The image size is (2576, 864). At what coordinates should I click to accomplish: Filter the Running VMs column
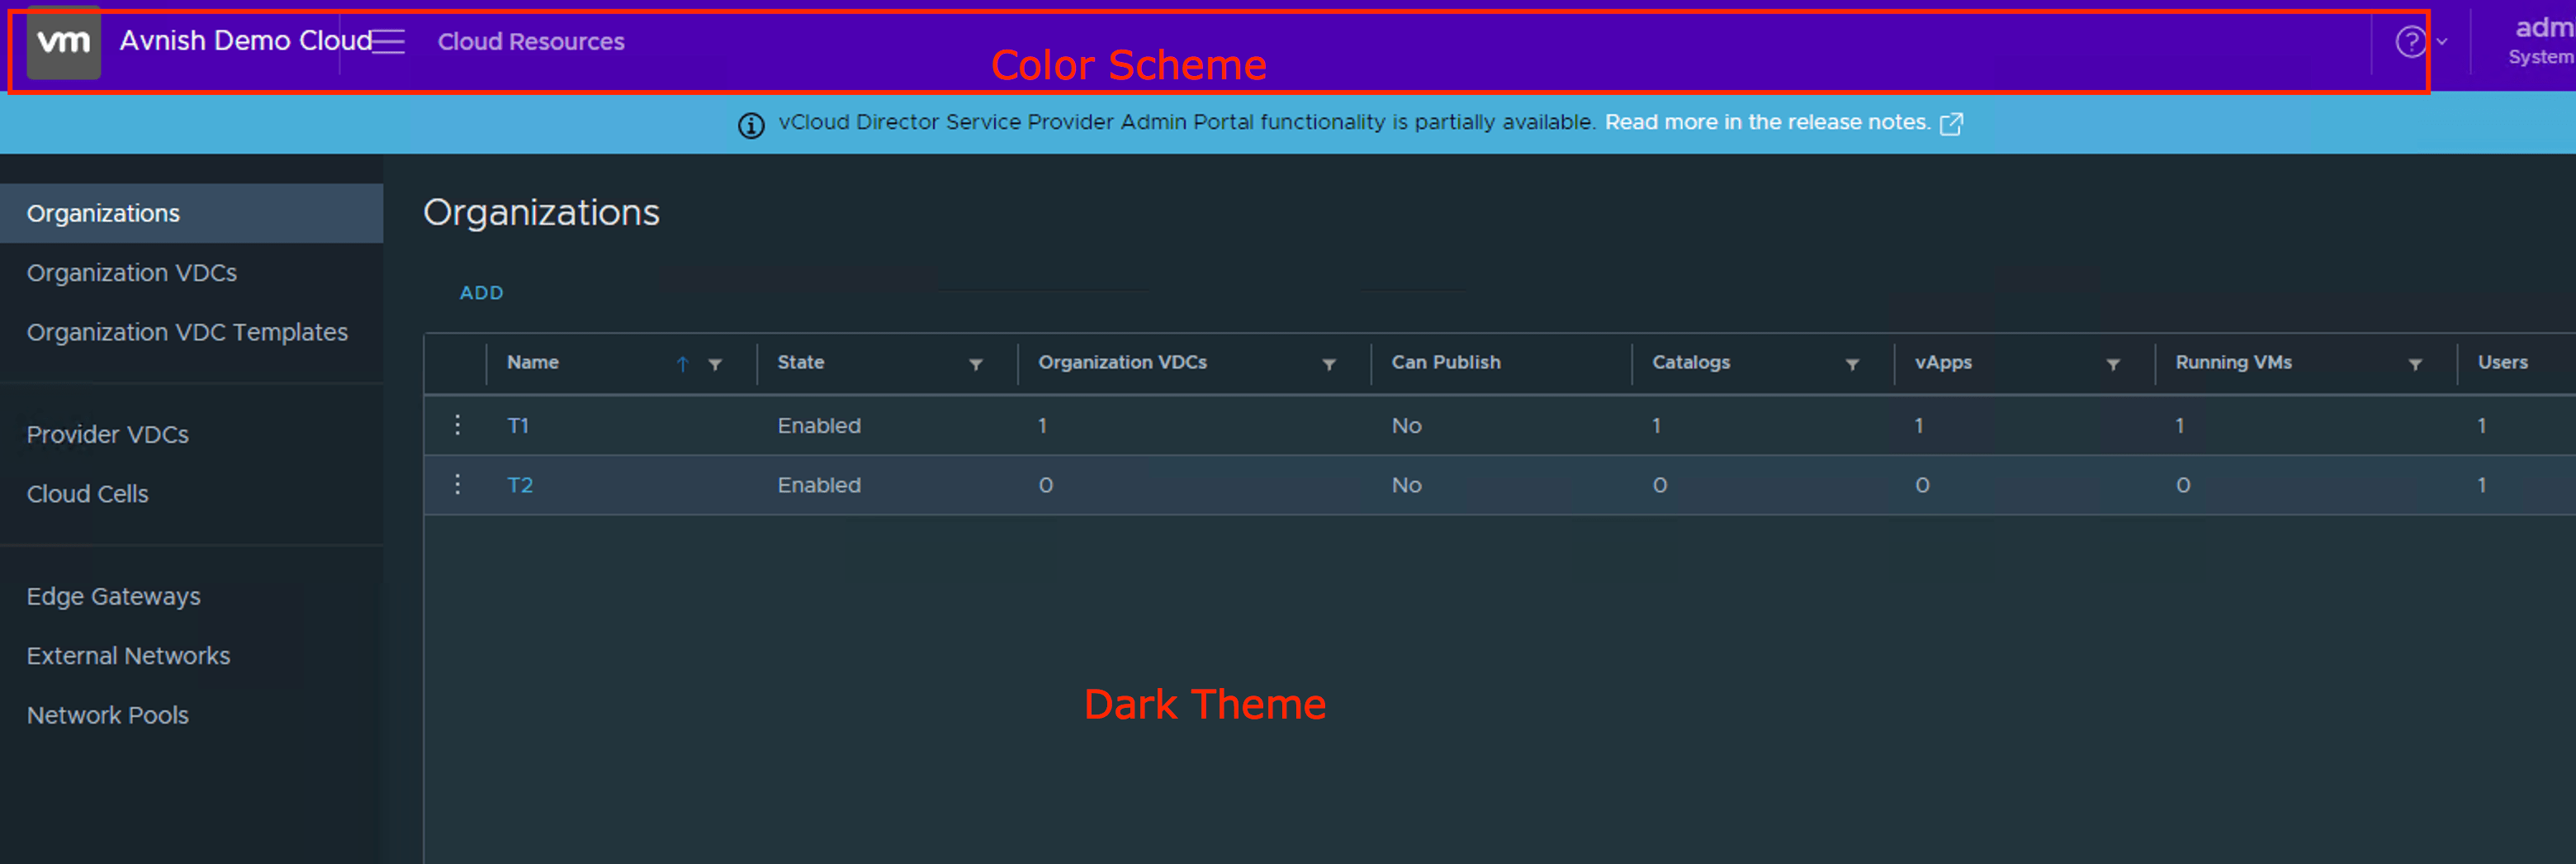[x=2414, y=364]
